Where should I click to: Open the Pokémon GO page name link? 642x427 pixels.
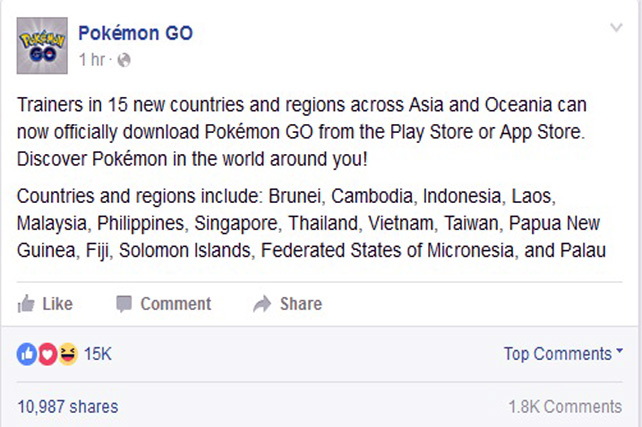point(136,33)
